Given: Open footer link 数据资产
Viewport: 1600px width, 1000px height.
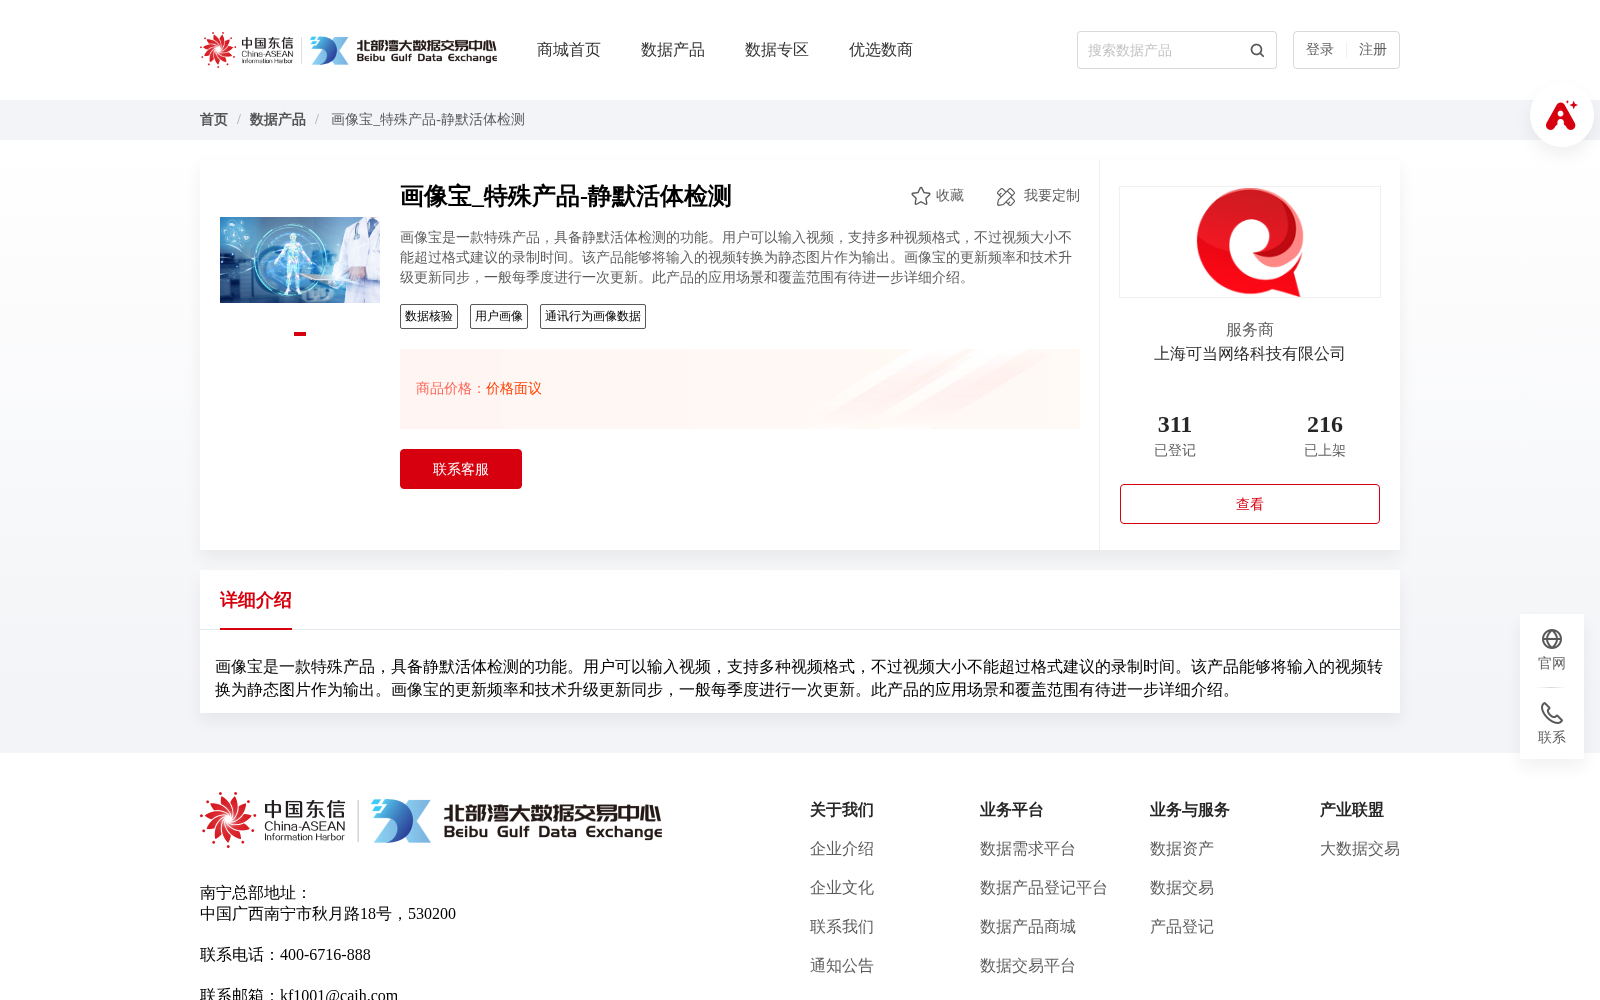Looking at the screenshot, I should 1182,849.
